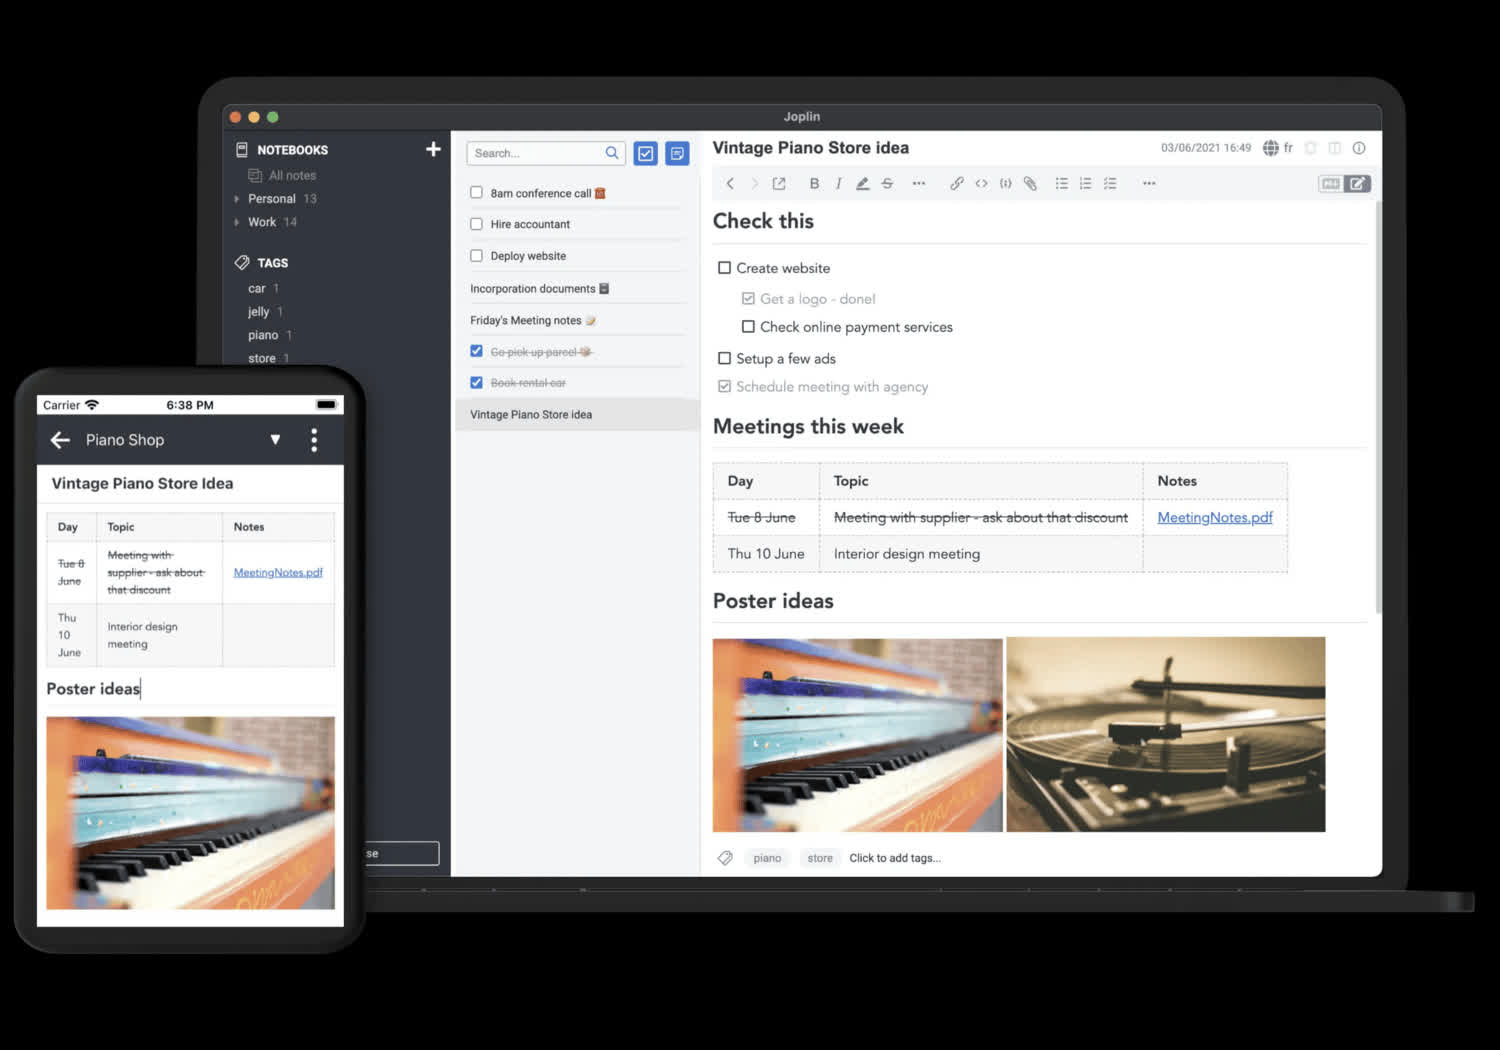This screenshot has width=1500, height=1050.
Task: Check the Hire accountant to-do
Action: pyautogui.click(x=477, y=224)
